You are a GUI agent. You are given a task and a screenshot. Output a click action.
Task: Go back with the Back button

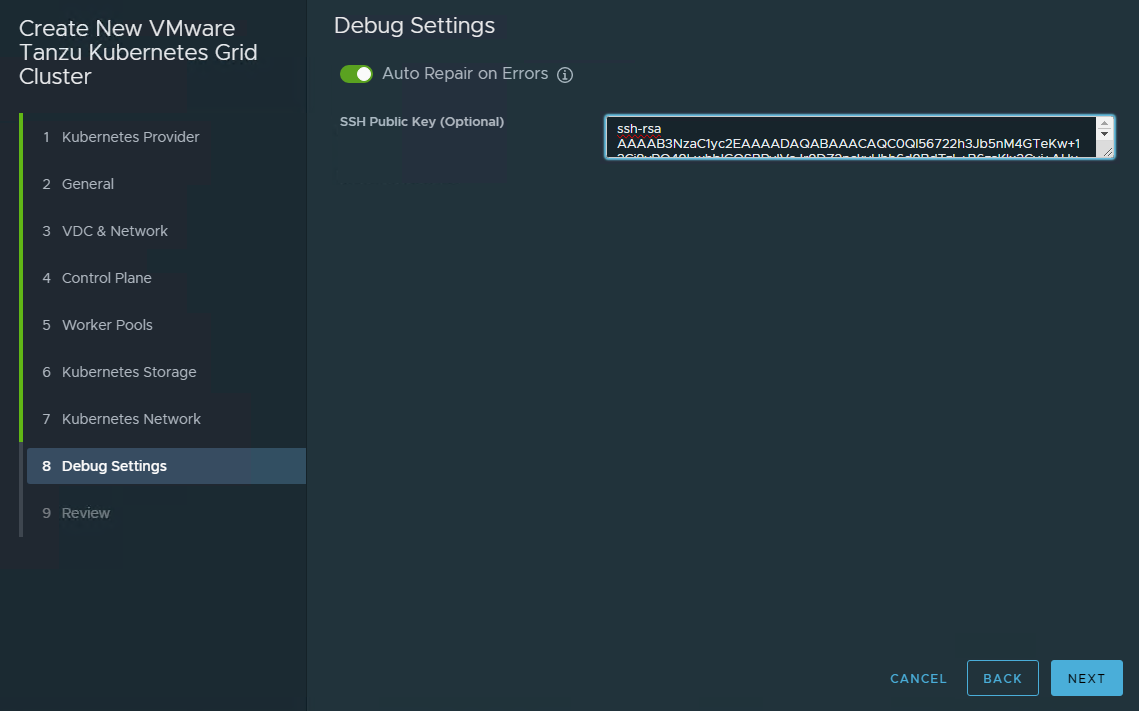(x=1002, y=678)
